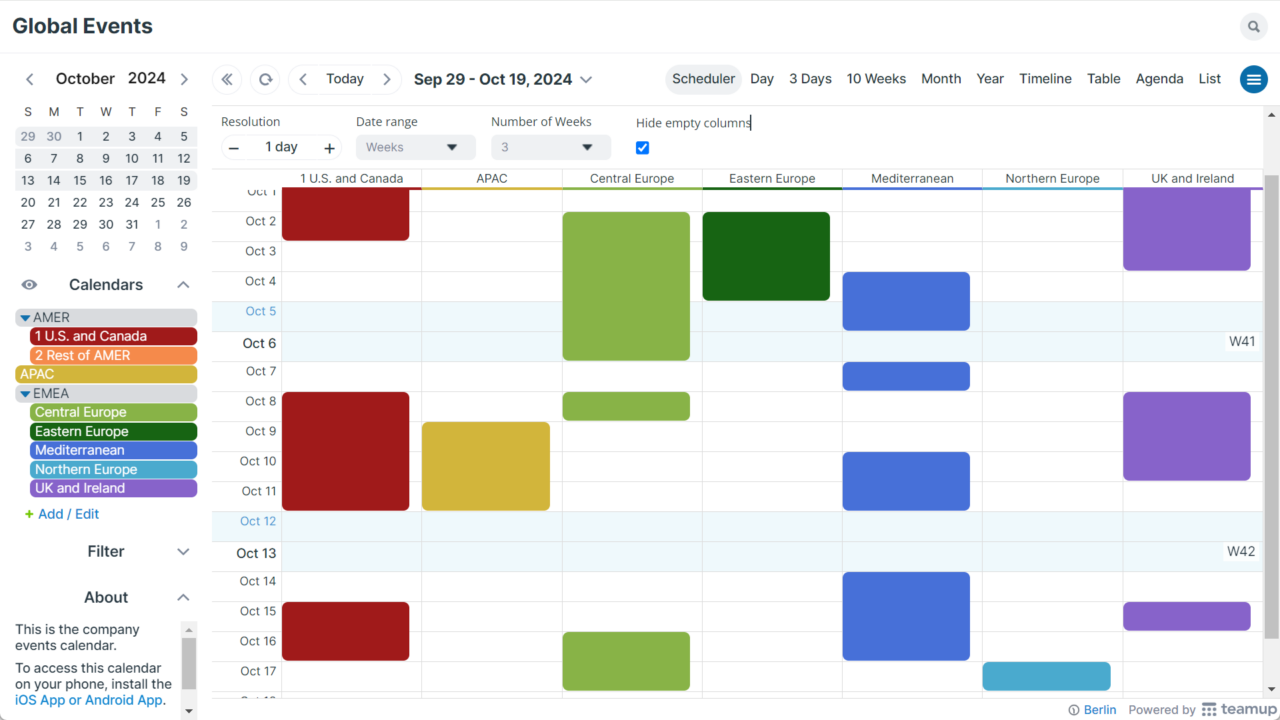Decrease resolution with the minus icon
This screenshot has height=720, width=1280.
point(234,147)
